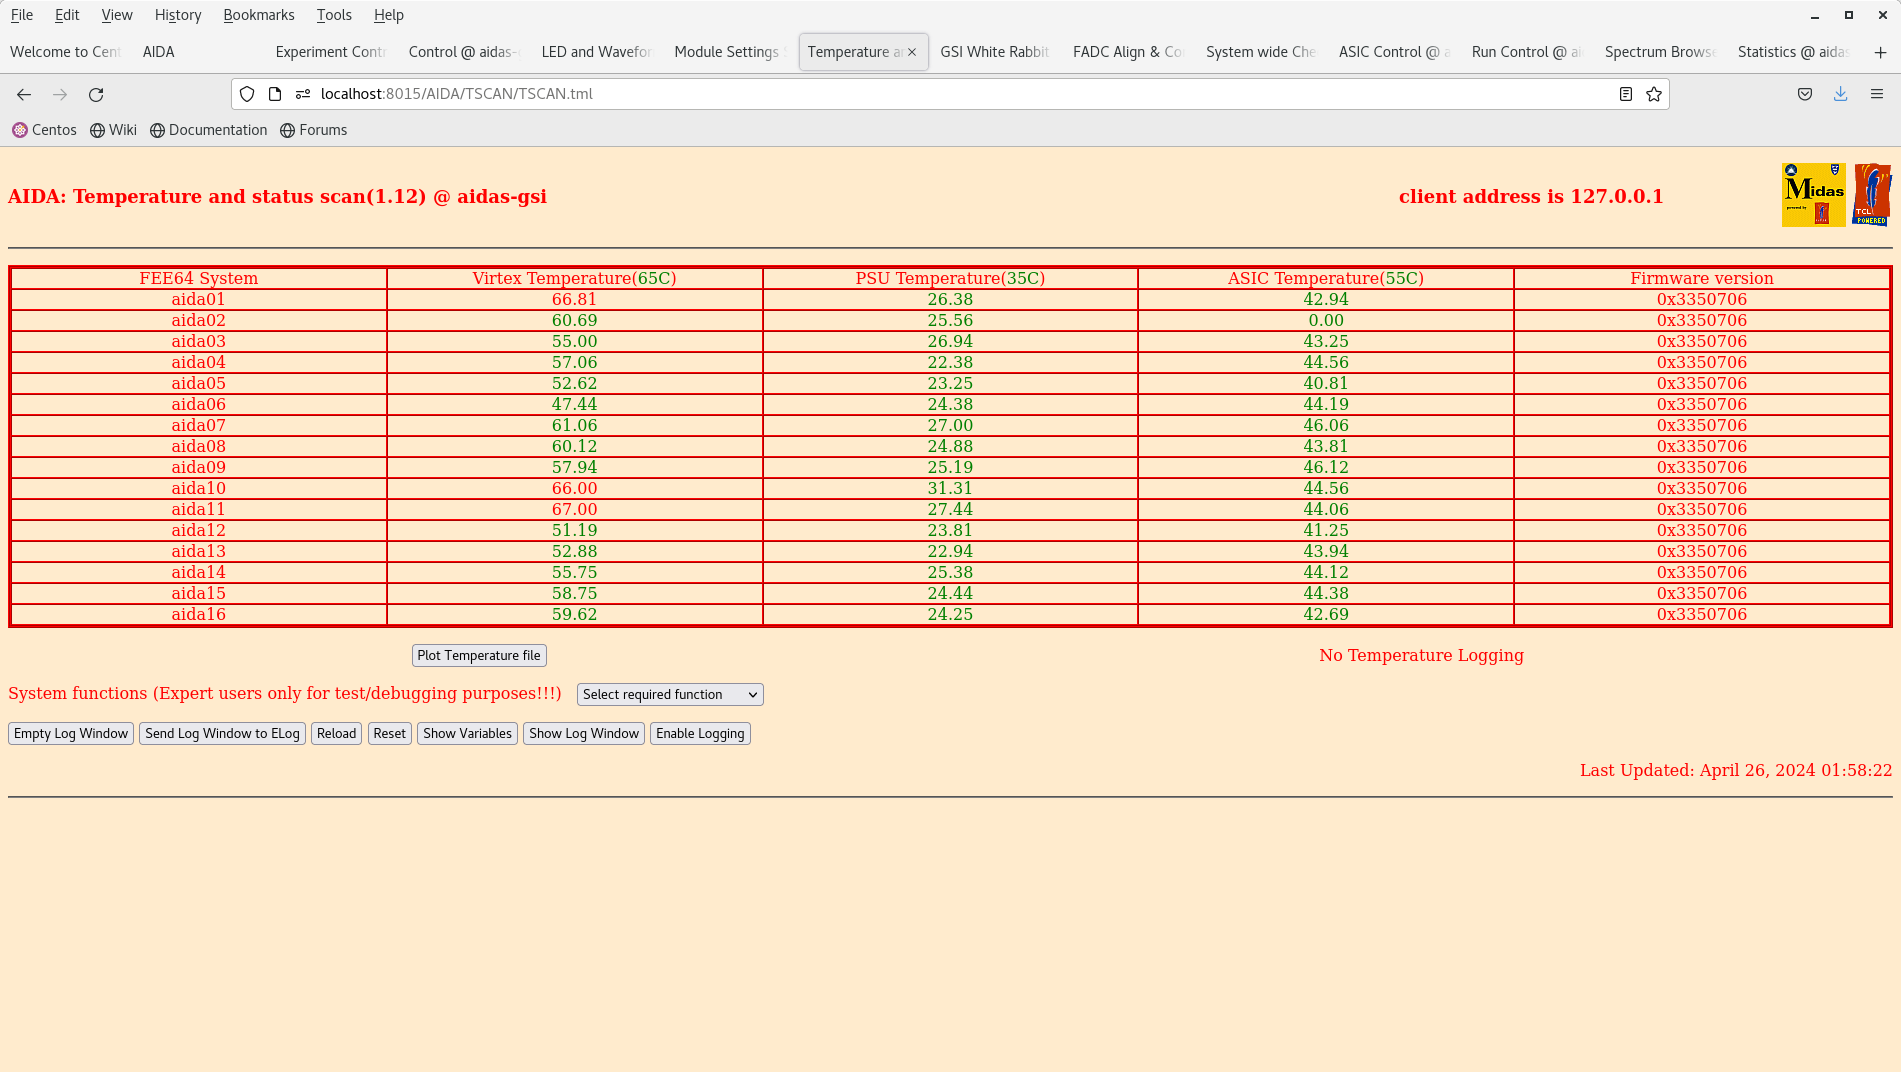
Task: Click the site information page icon
Action: point(275,94)
